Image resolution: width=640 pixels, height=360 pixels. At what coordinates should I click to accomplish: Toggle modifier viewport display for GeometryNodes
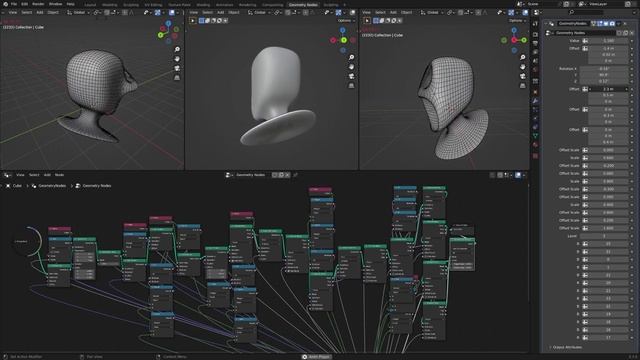coord(606,24)
